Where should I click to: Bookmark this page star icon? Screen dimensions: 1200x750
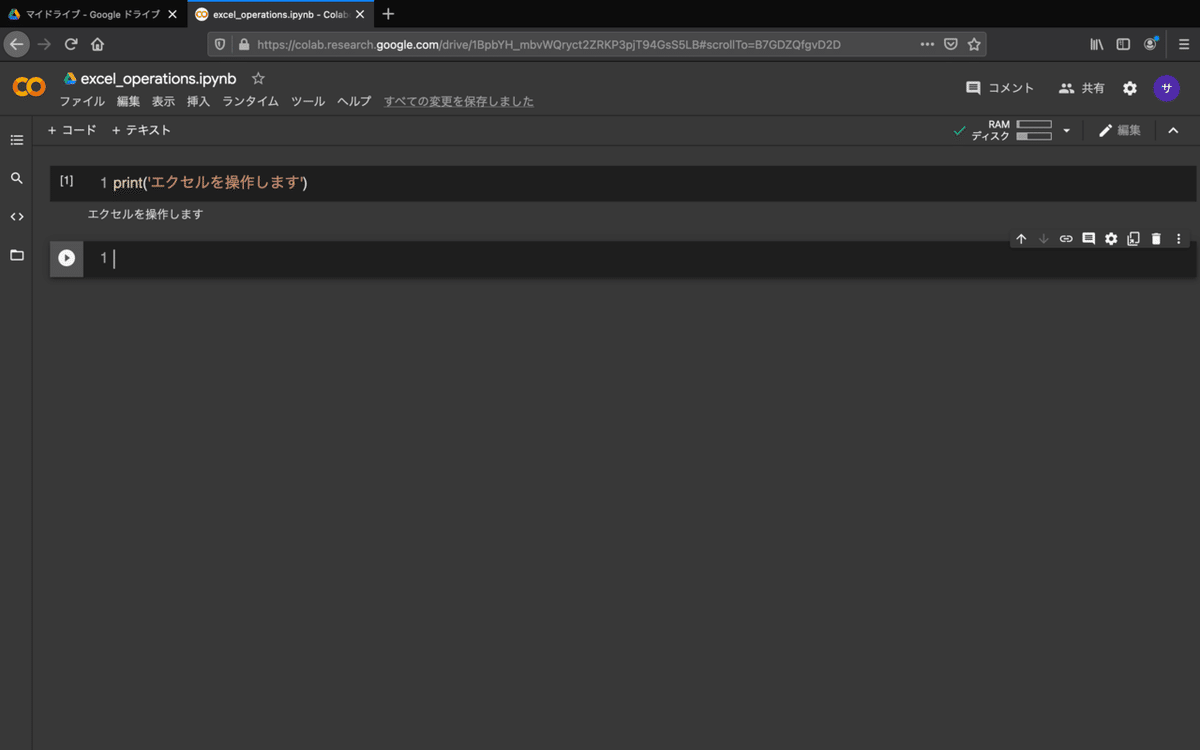(x=974, y=44)
